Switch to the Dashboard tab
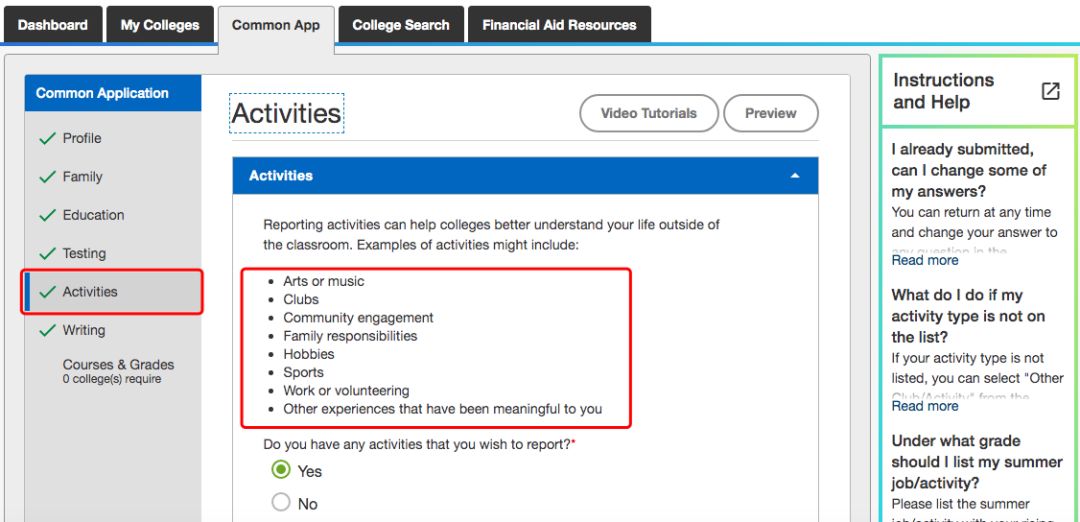Image resolution: width=1080 pixels, height=522 pixels. [x=52, y=25]
